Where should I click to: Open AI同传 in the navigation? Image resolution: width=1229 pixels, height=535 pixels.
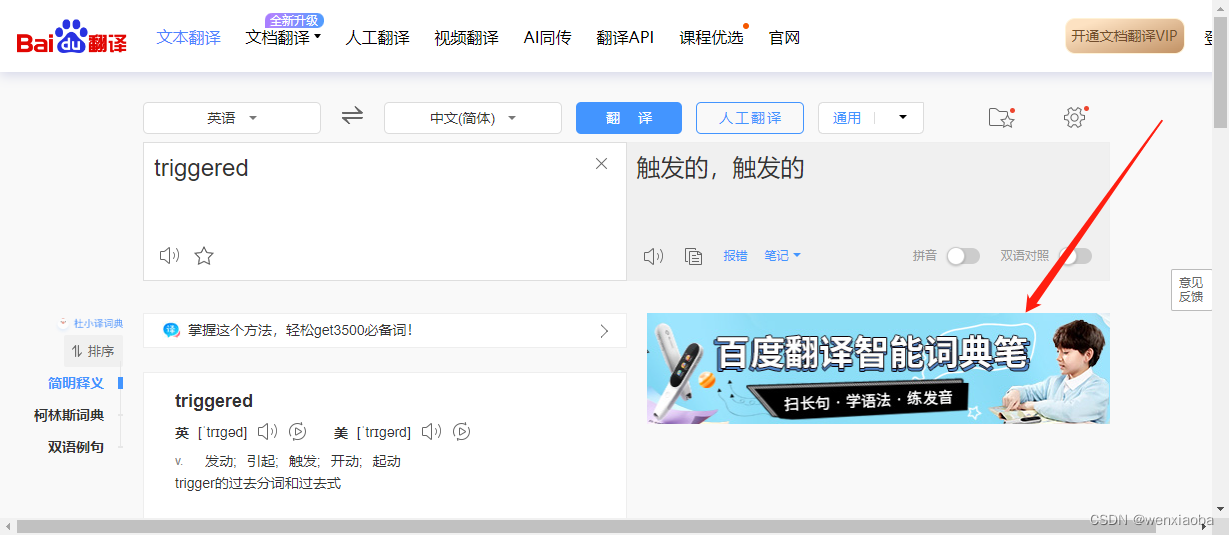548,38
